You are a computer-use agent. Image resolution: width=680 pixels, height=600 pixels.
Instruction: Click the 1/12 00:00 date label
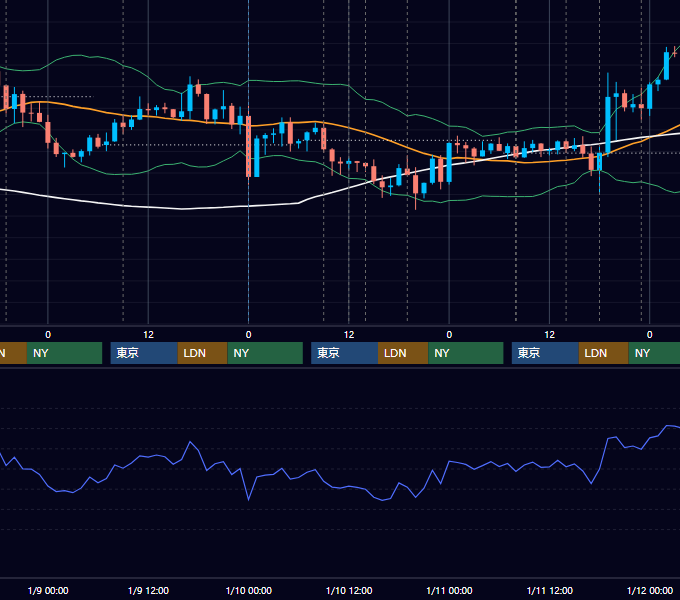pyautogui.click(x=650, y=590)
